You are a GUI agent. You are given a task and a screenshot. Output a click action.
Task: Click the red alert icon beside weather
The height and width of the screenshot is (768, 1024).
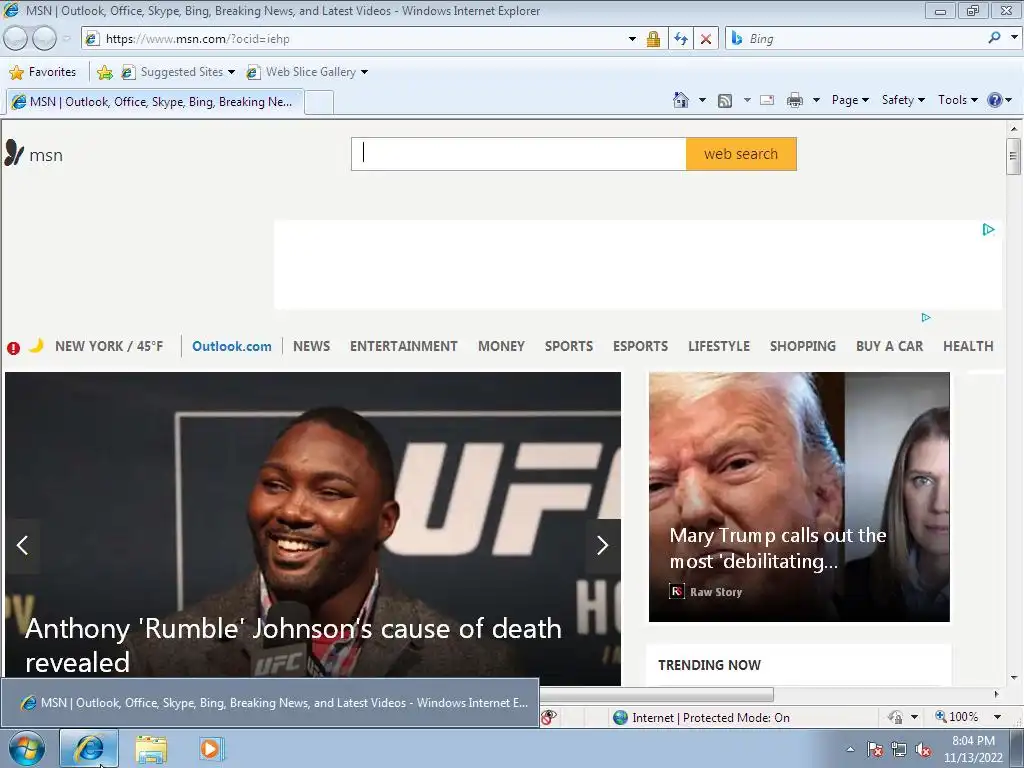(13, 347)
